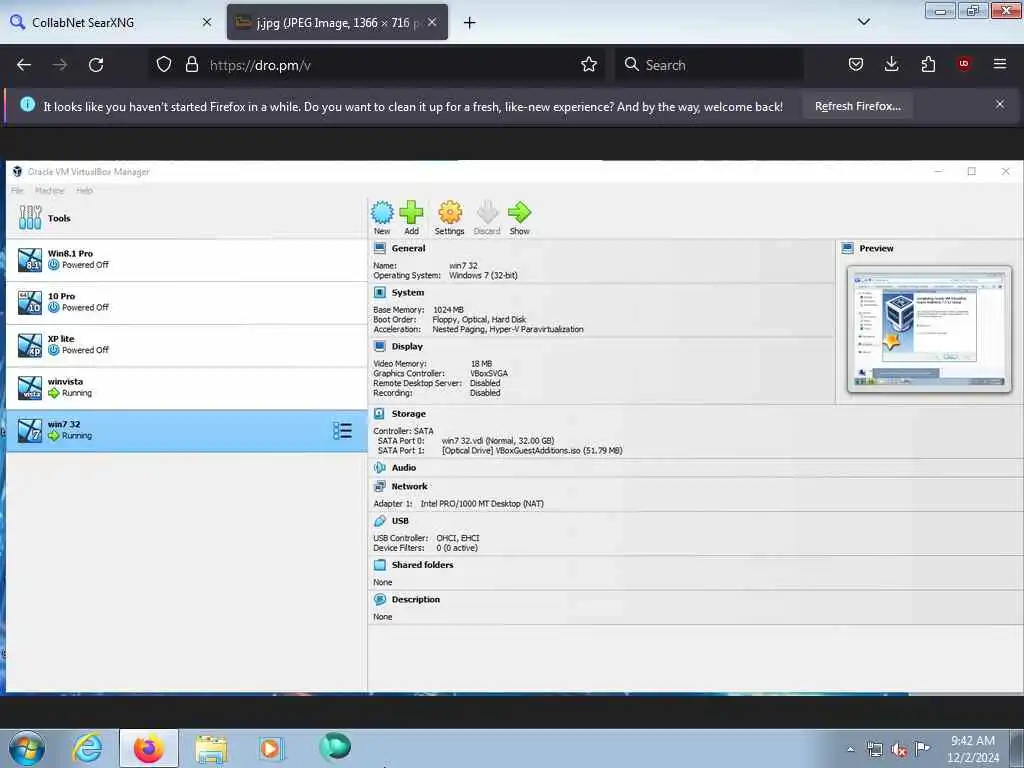Click the tracking protection shield icon
The height and width of the screenshot is (768, 1024).
pyautogui.click(x=164, y=65)
